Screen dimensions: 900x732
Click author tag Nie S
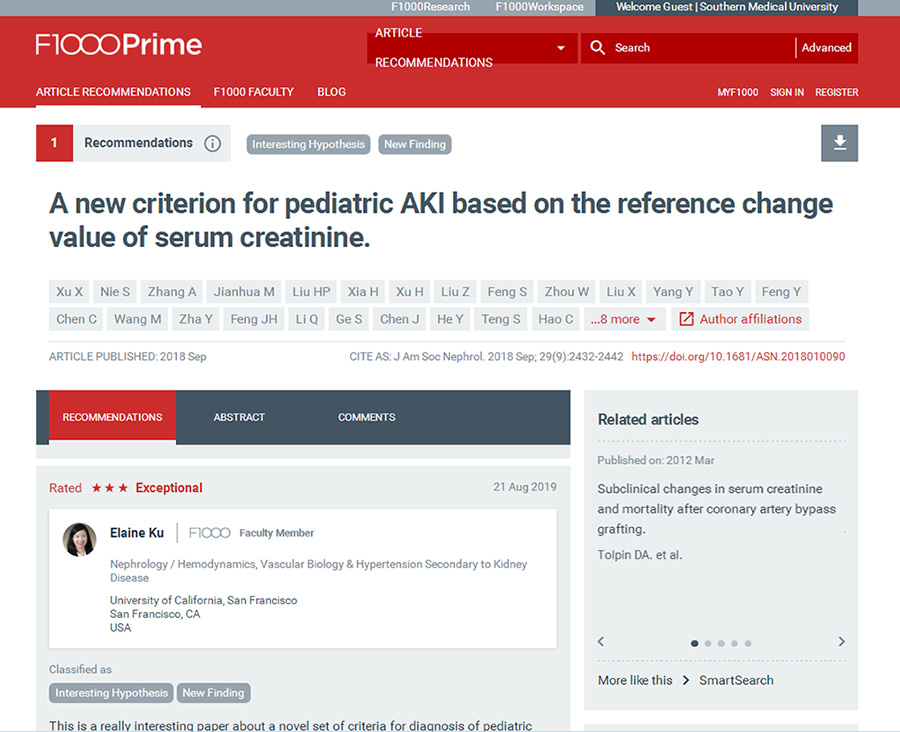[115, 292]
